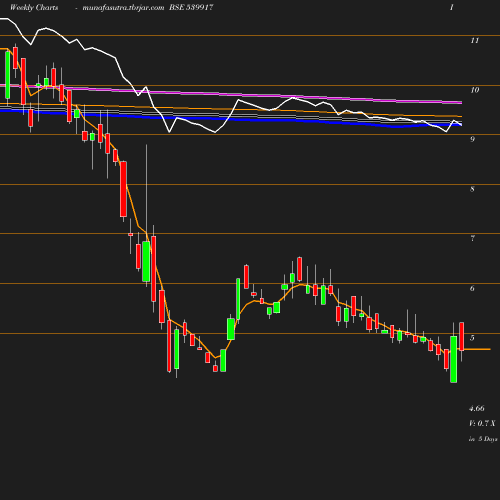Click the 'V: 0.7 X' volume text
This screenshot has width=500, height=500.
click(x=482, y=423)
